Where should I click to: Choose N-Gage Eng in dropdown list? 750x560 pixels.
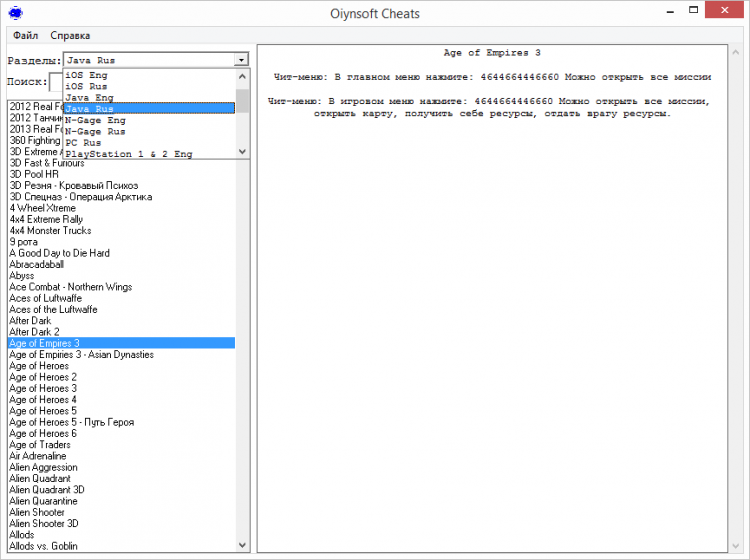pyautogui.click(x=150, y=120)
